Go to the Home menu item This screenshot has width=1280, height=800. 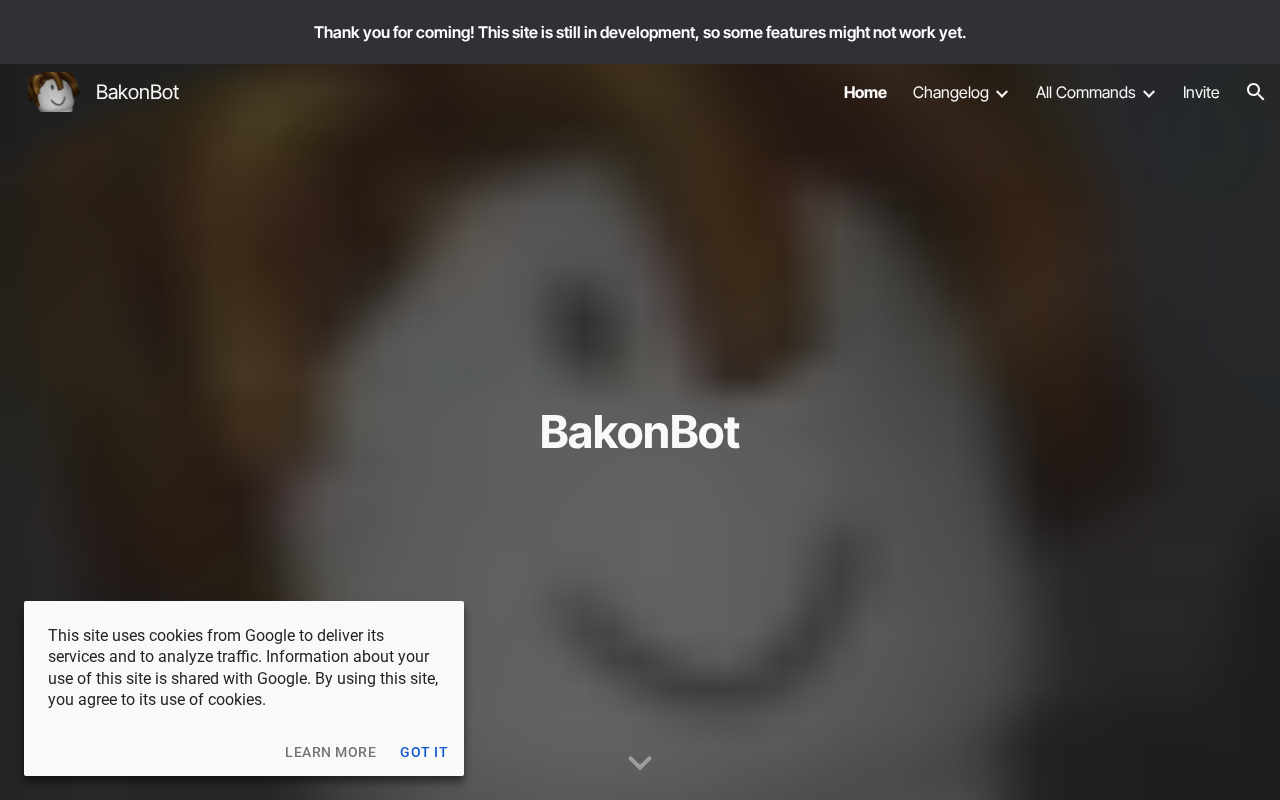click(x=865, y=92)
